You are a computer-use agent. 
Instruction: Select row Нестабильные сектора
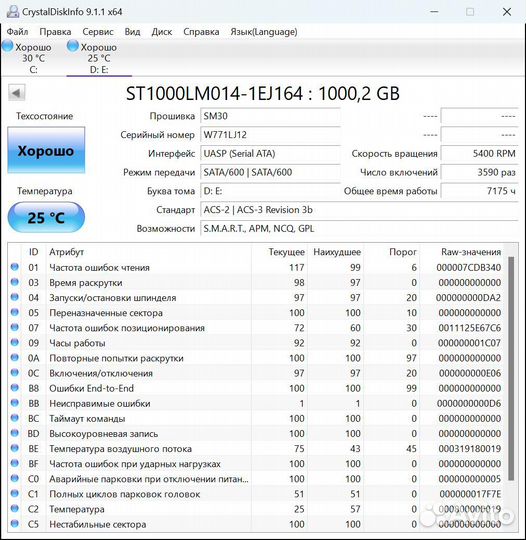click(x=257, y=524)
